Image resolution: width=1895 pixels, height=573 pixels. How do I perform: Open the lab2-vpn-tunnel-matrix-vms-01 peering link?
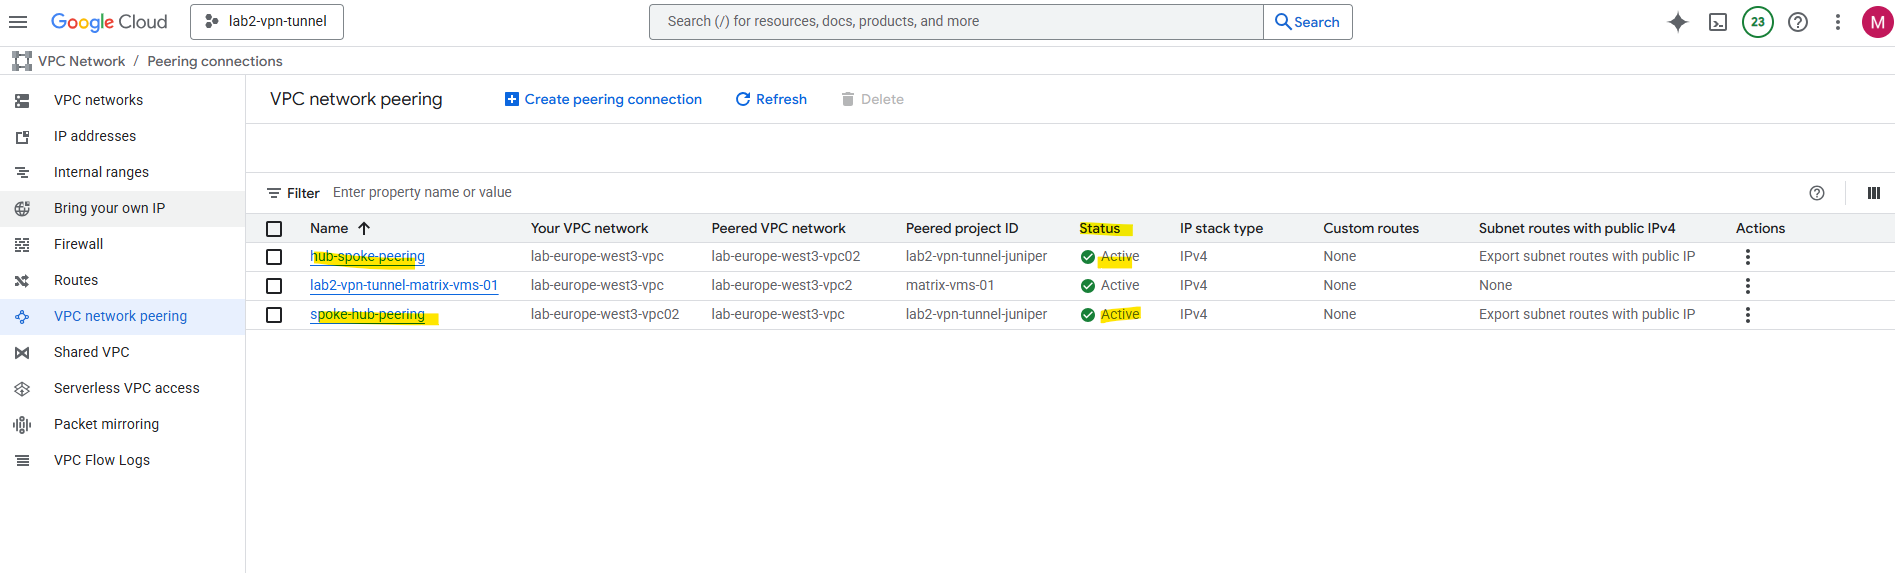click(x=404, y=285)
